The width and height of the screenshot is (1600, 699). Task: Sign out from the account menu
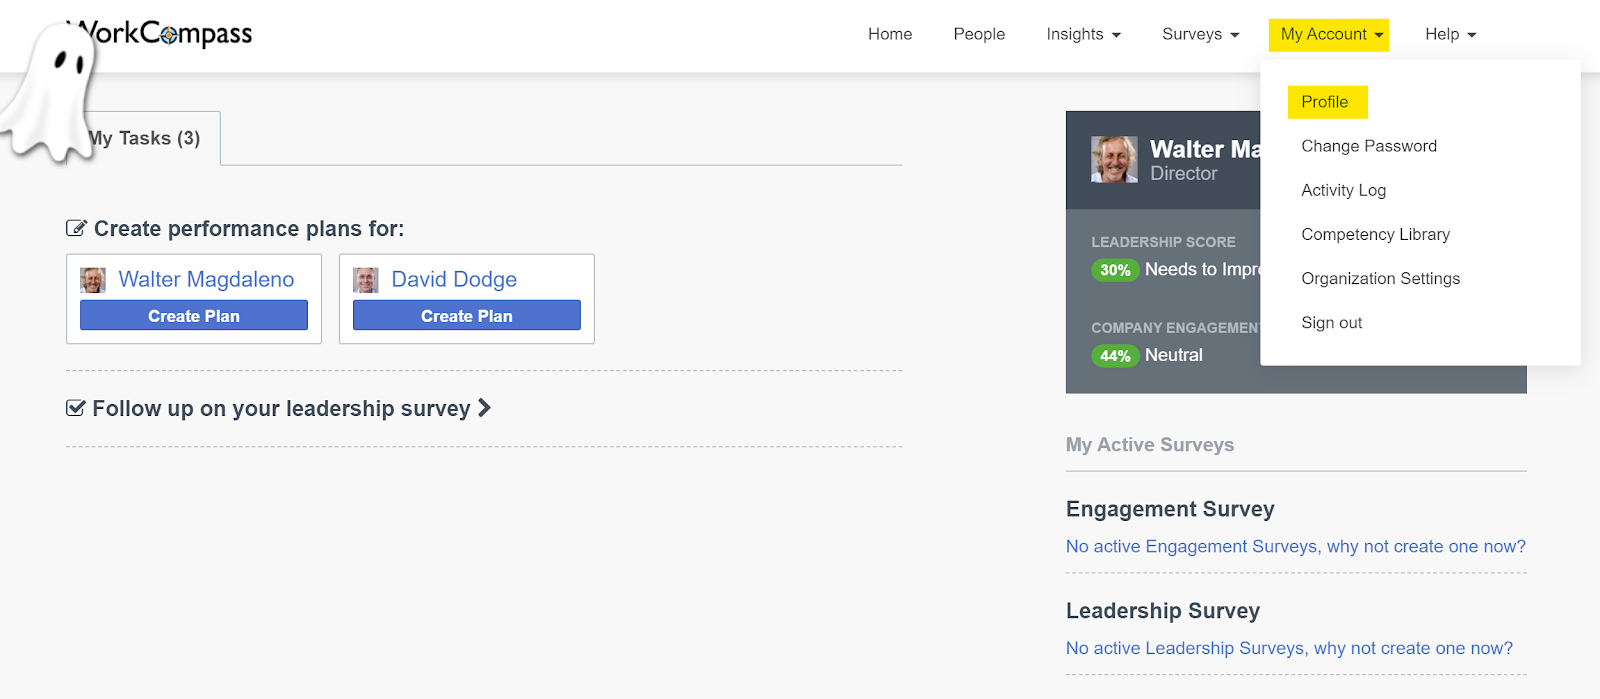[x=1331, y=323]
